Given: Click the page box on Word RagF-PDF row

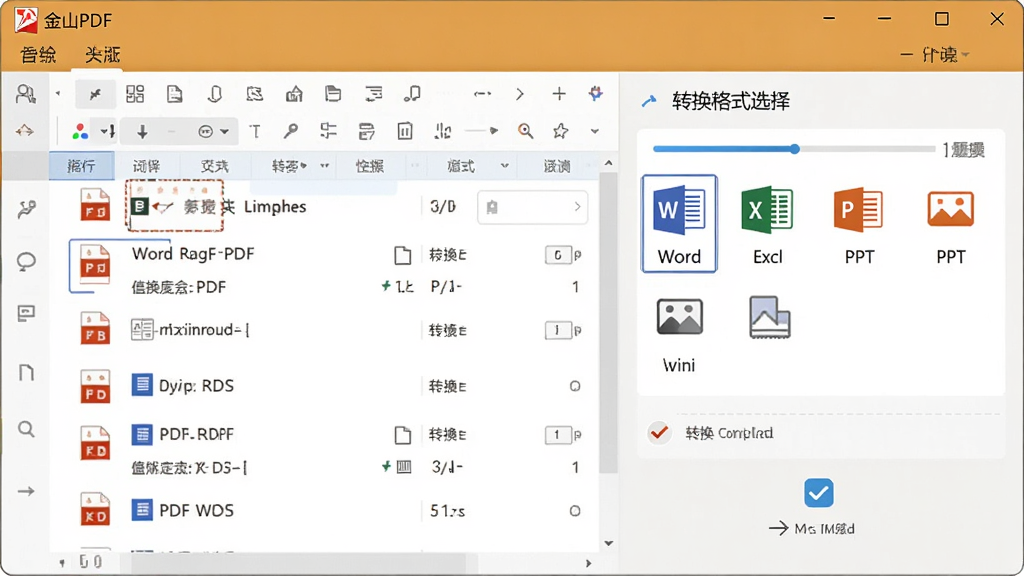Looking at the screenshot, I should 558,255.
